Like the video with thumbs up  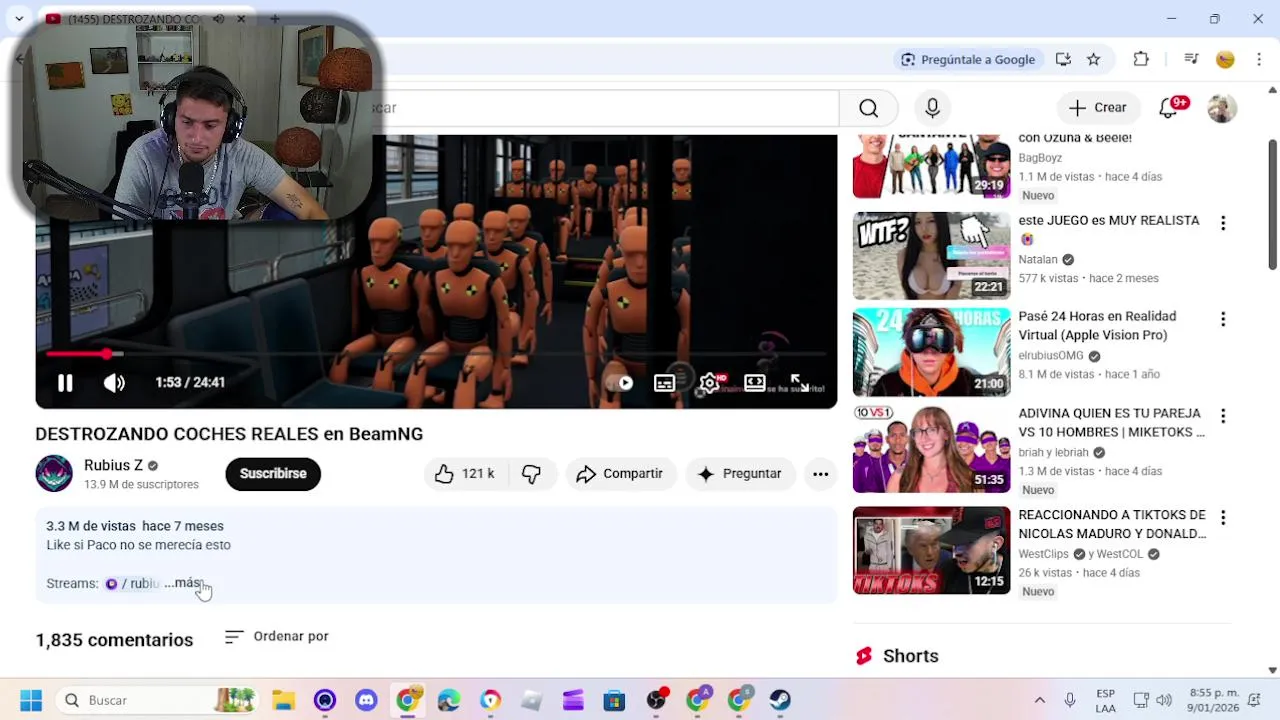click(x=465, y=473)
